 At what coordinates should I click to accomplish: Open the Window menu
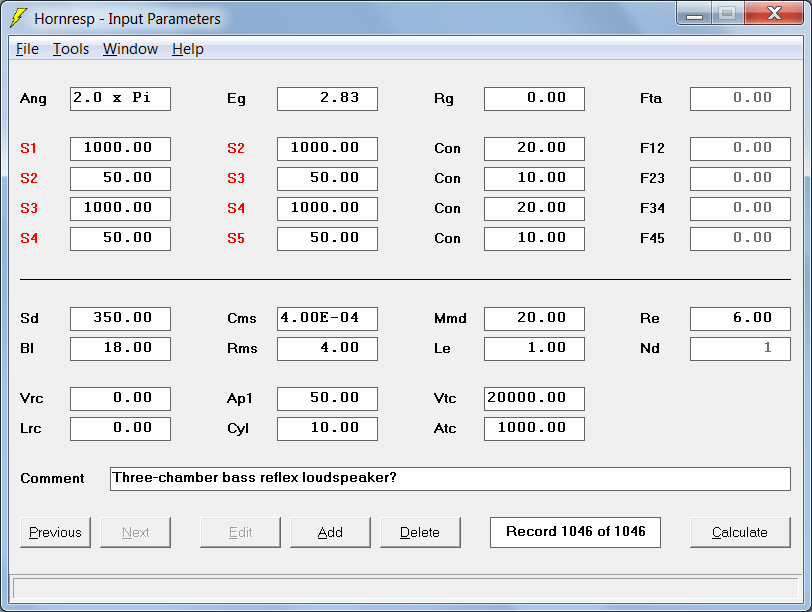[130, 49]
